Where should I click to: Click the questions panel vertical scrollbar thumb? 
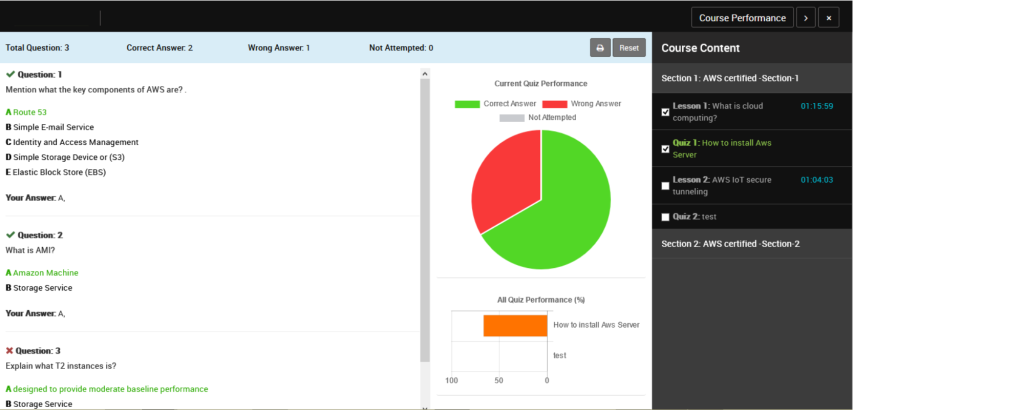(424, 220)
